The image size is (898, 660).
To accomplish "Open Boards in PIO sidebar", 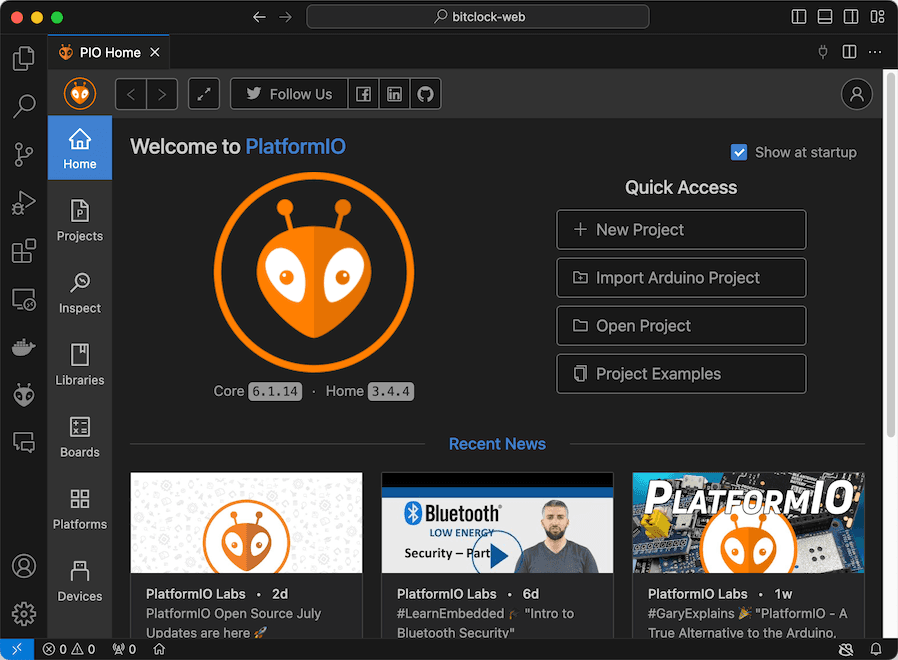I will (80, 437).
